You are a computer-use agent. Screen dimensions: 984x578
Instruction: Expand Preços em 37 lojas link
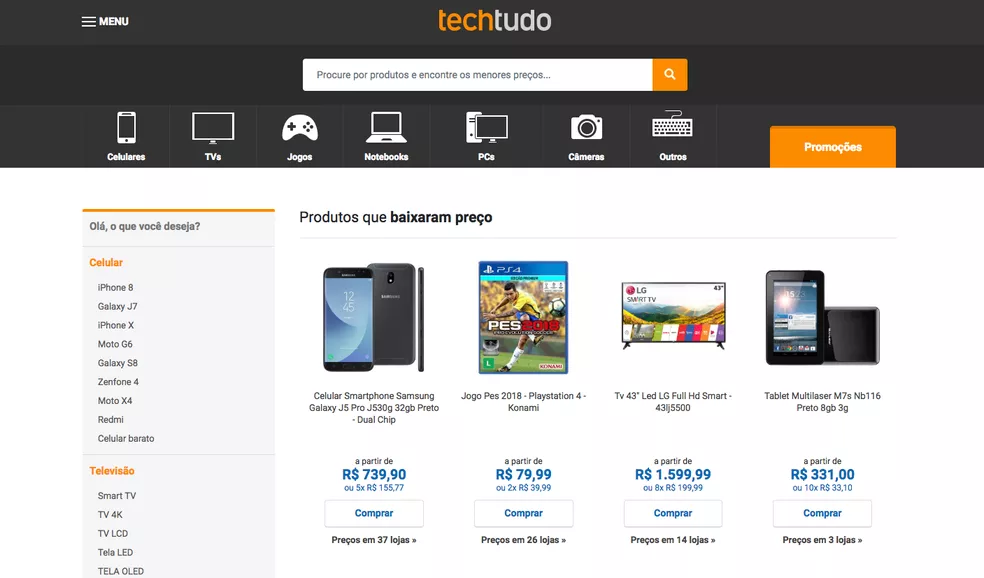374,540
